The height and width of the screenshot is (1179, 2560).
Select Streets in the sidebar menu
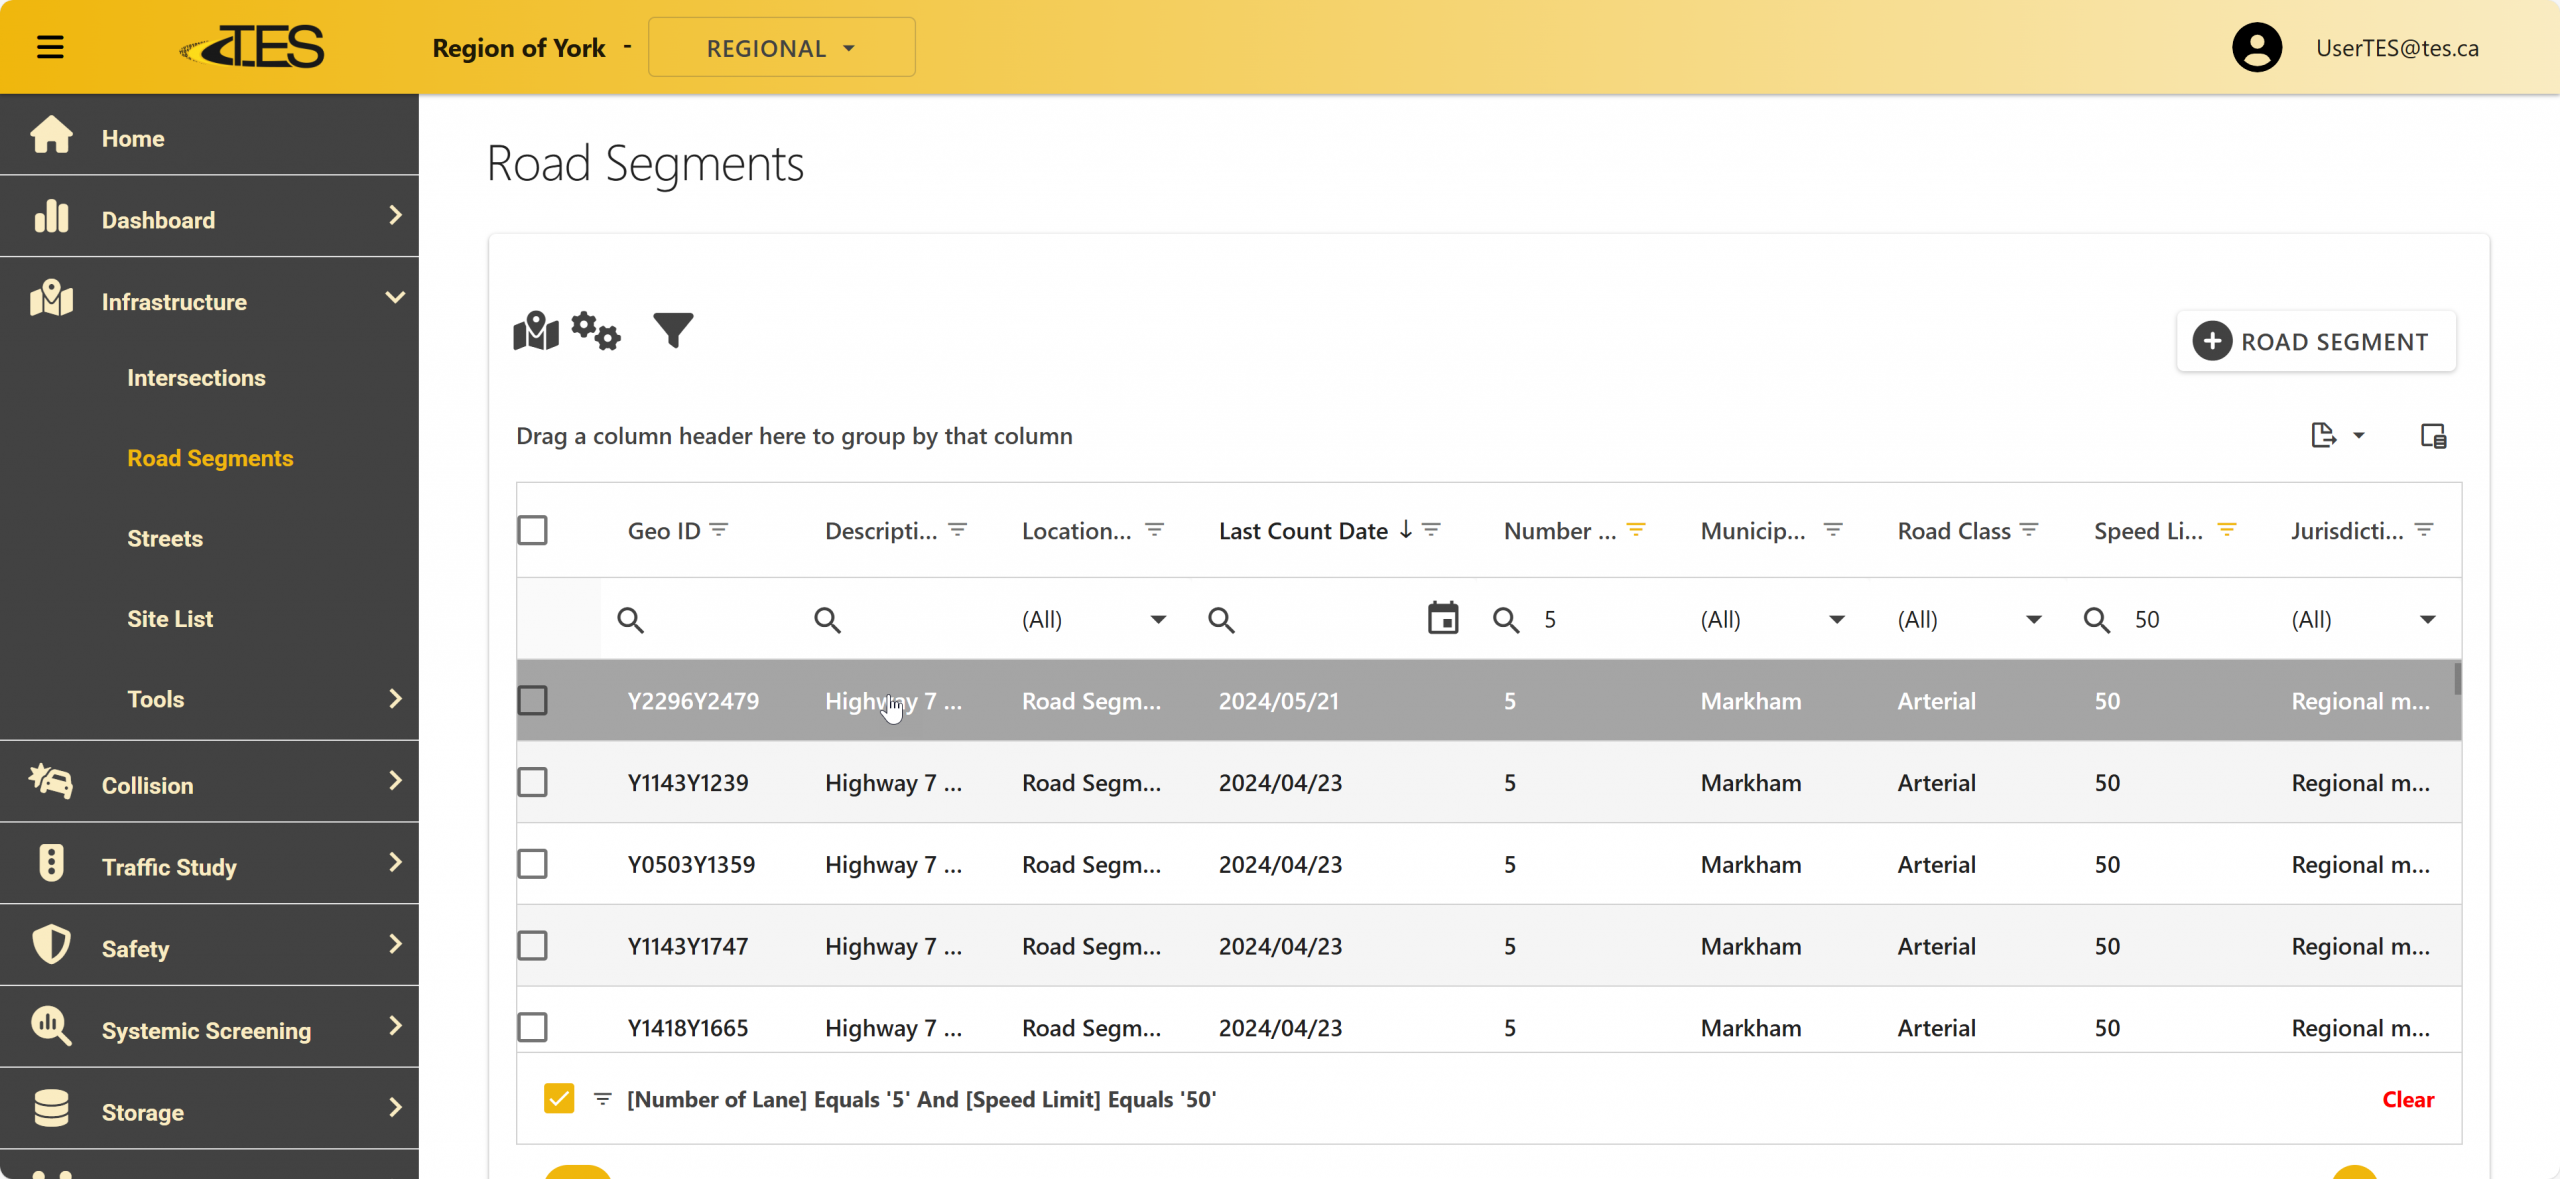click(165, 539)
